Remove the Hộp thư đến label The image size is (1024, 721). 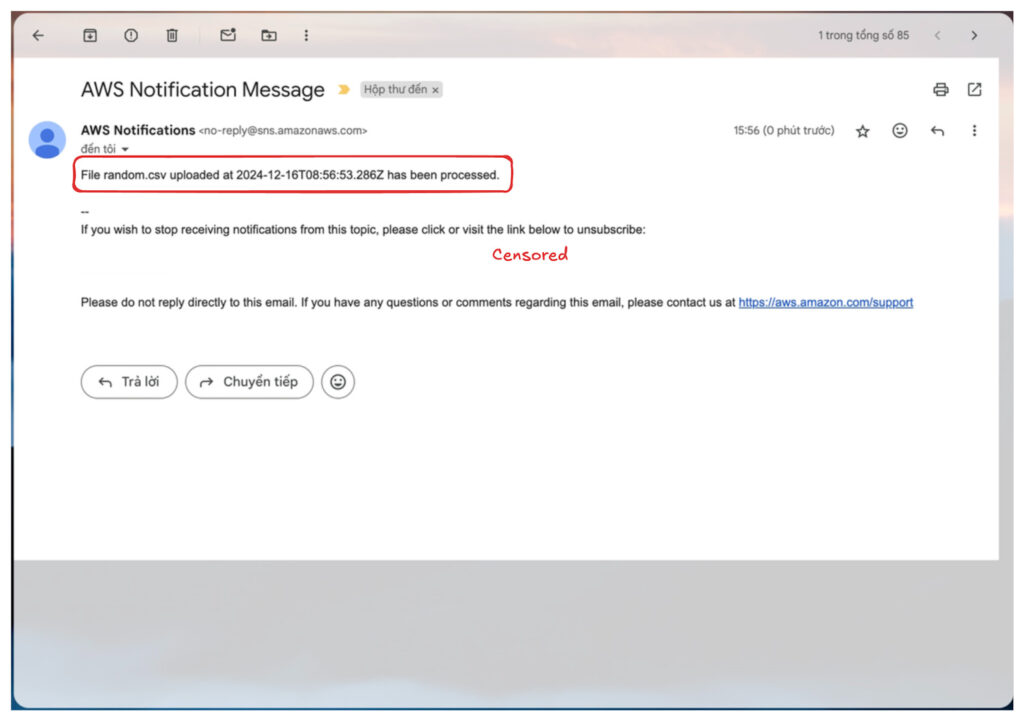(436, 90)
